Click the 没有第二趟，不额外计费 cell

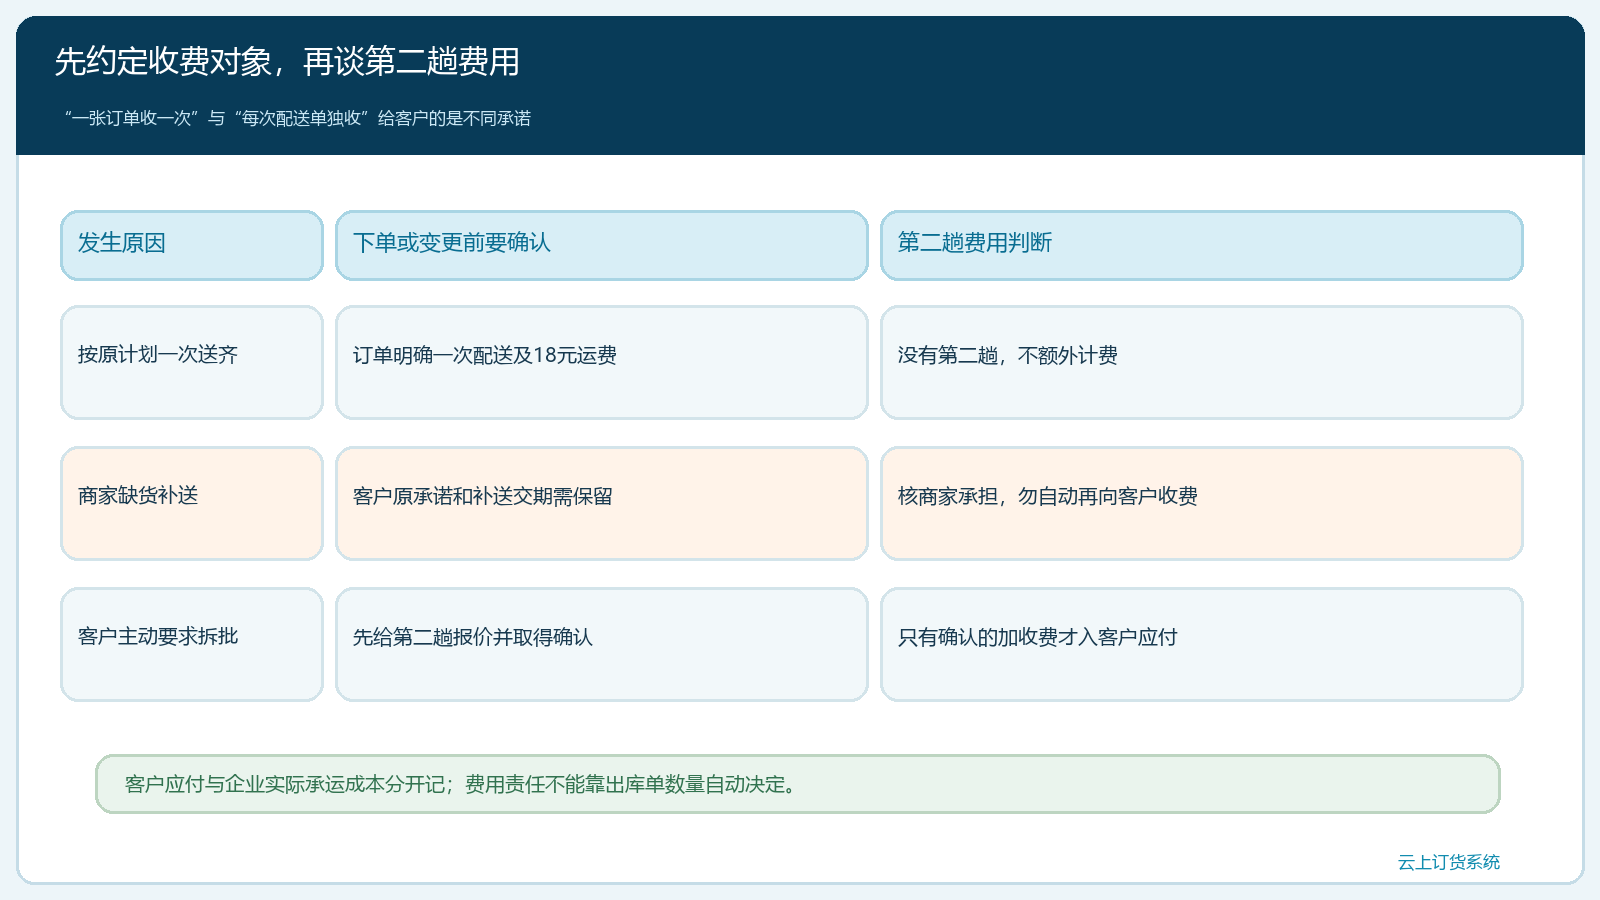click(1202, 362)
